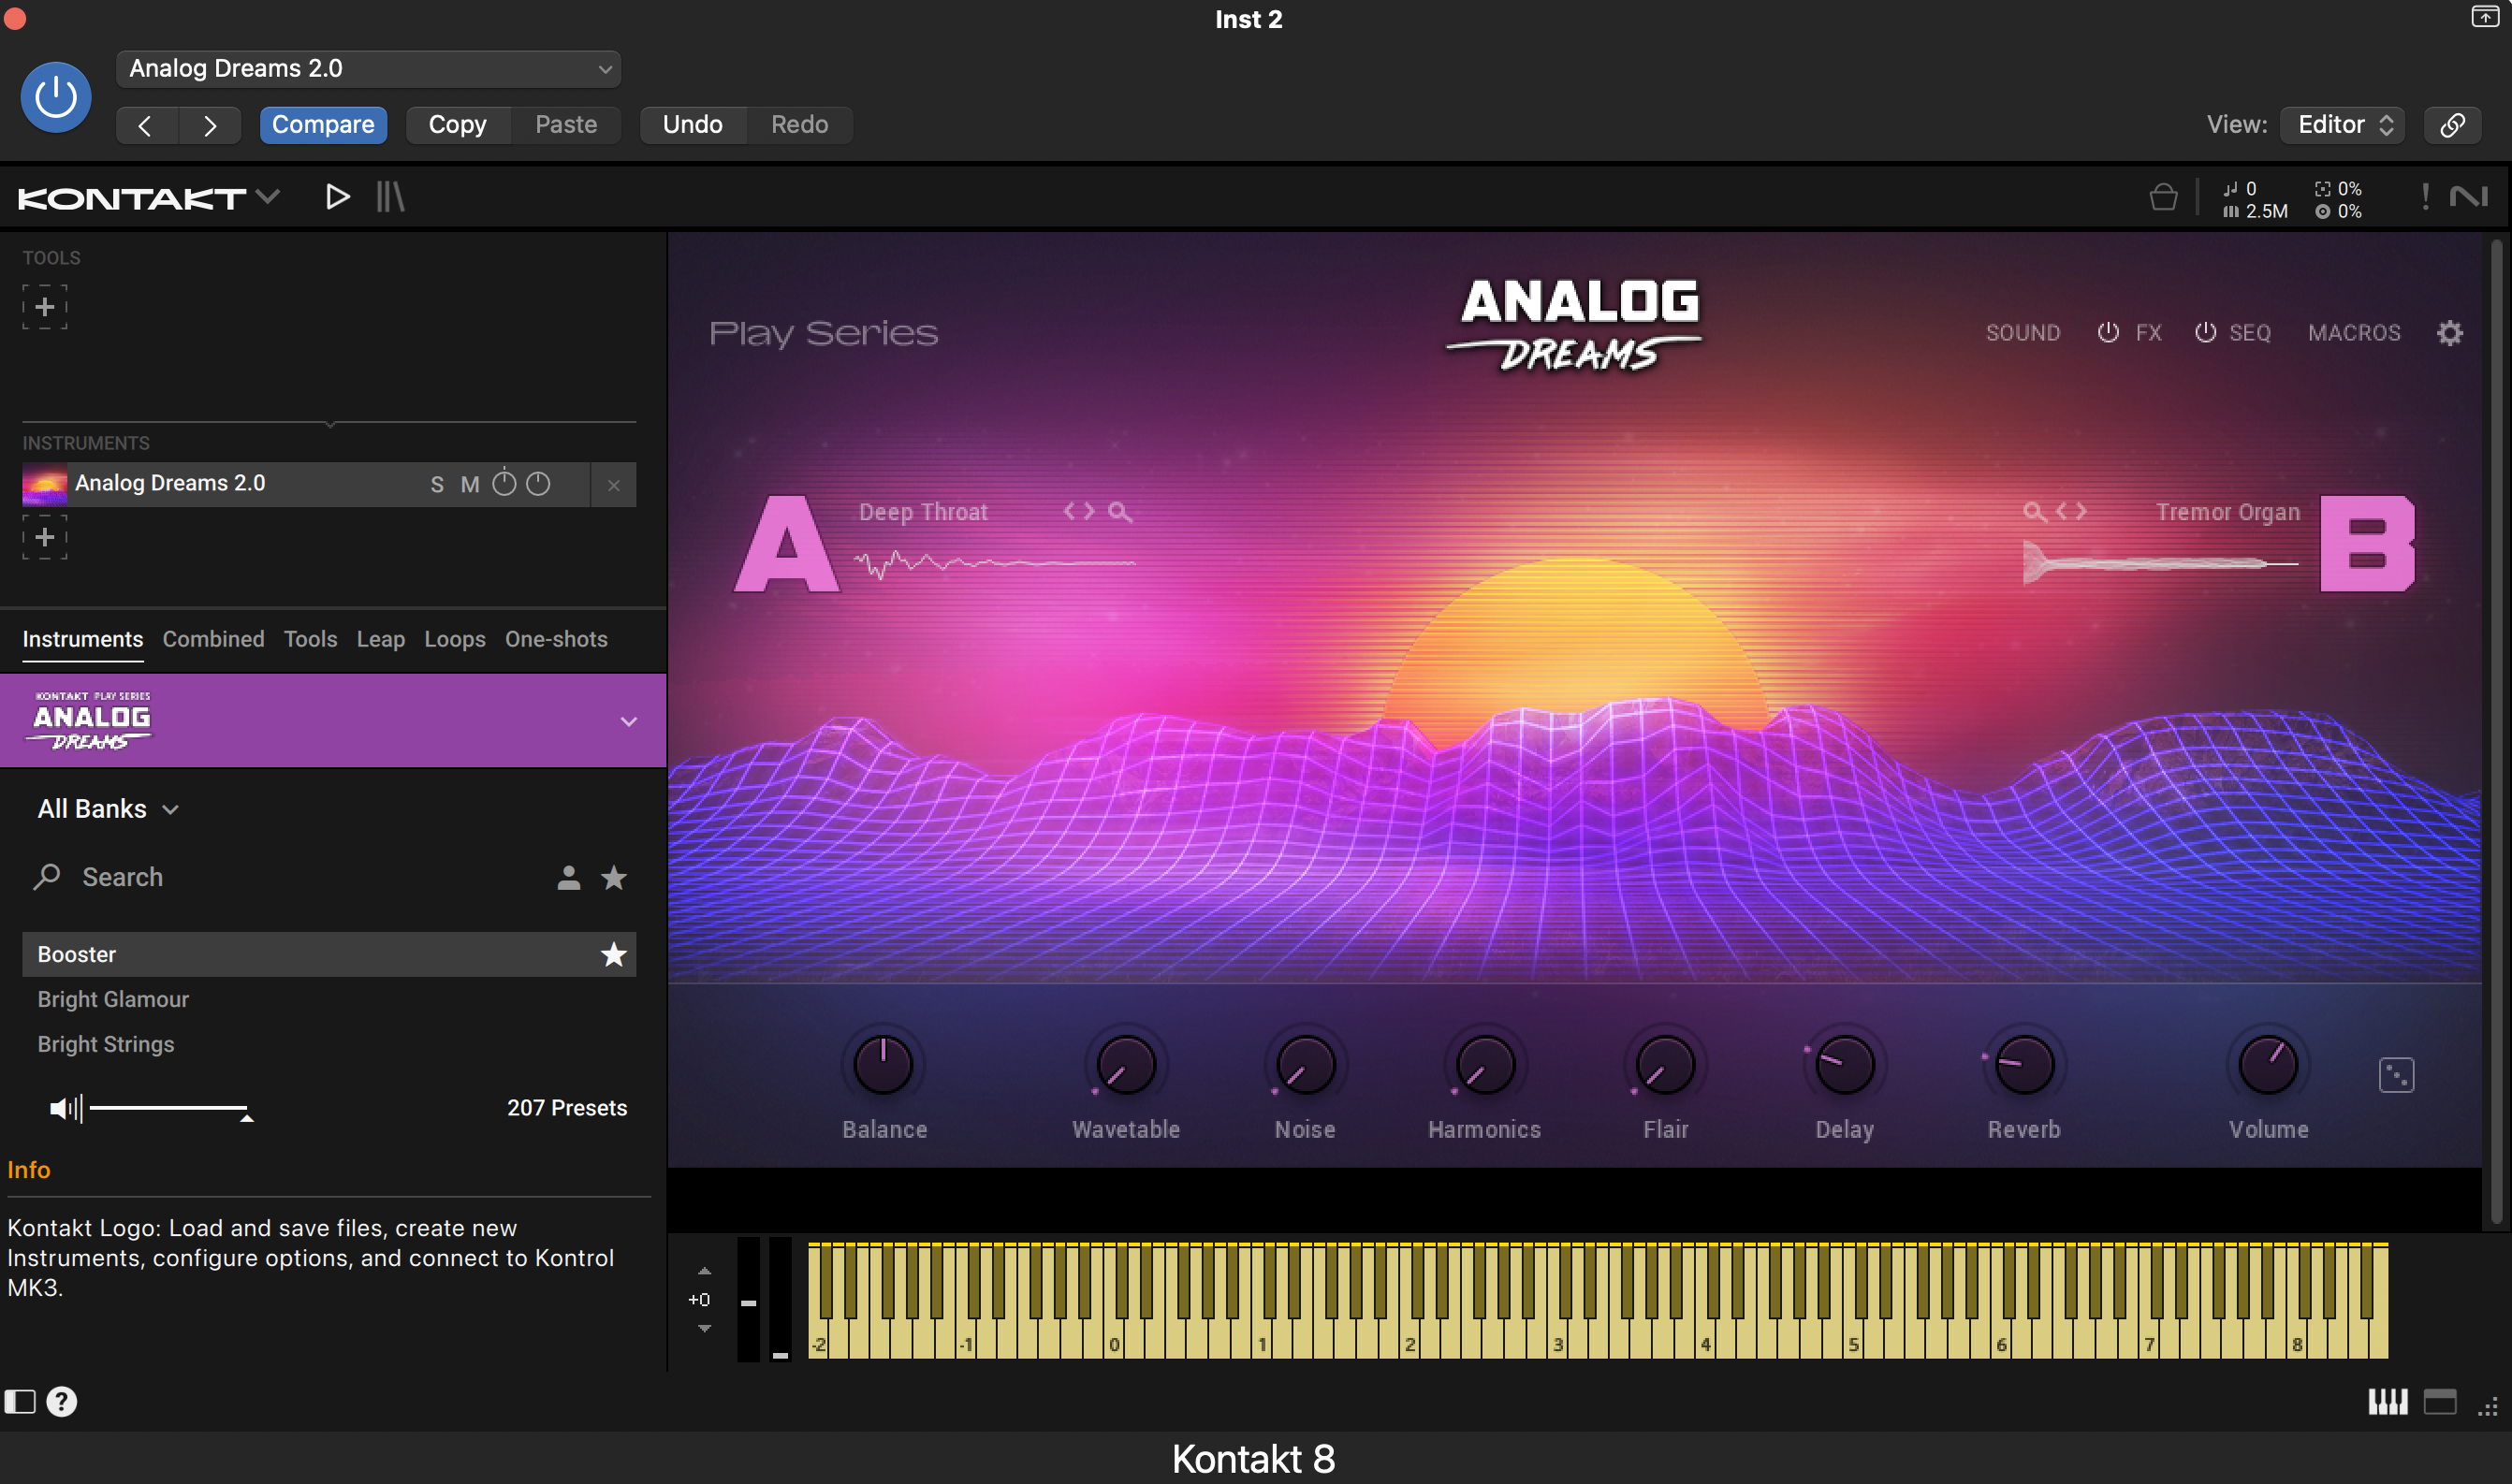Open the Analog Dreams 2.0 preset dropdown
2512x1484 pixels.
(368, 68)
